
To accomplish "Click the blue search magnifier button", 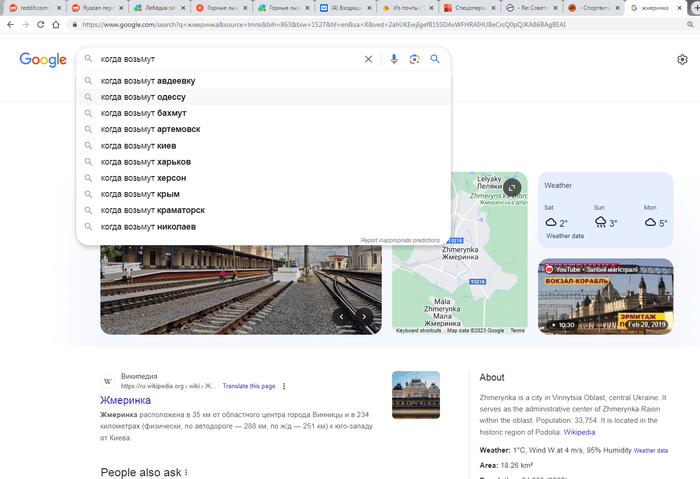I will [435, 59].
